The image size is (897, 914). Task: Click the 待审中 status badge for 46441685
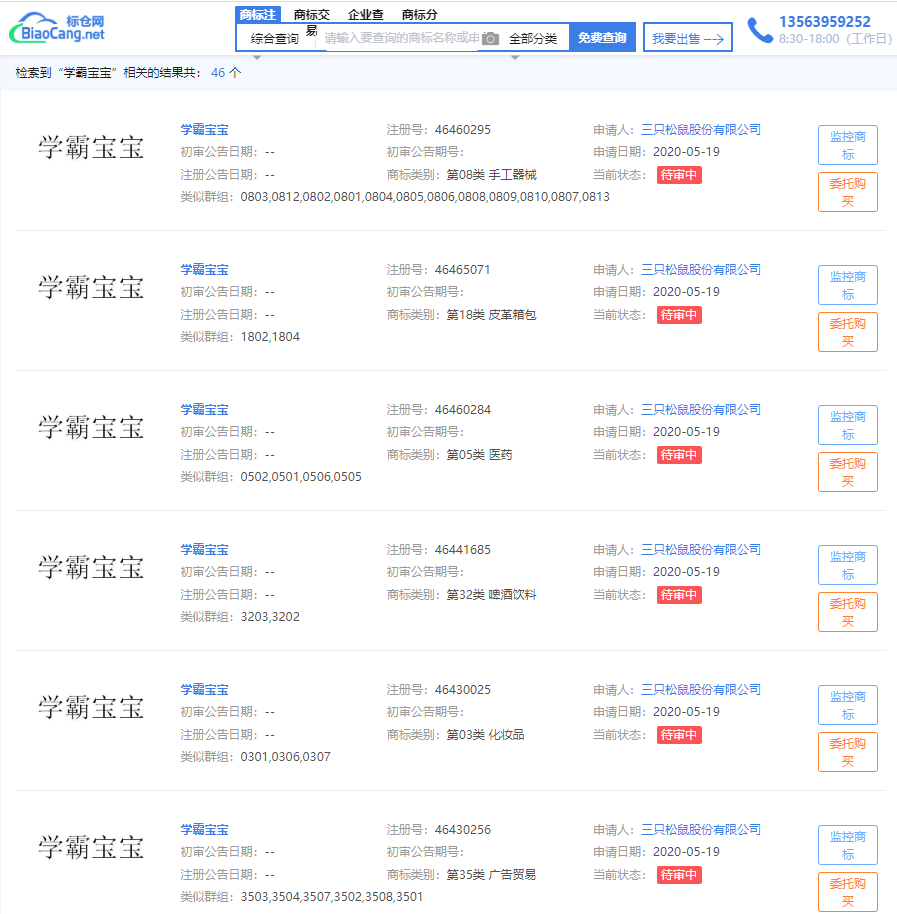coord(679,595)
